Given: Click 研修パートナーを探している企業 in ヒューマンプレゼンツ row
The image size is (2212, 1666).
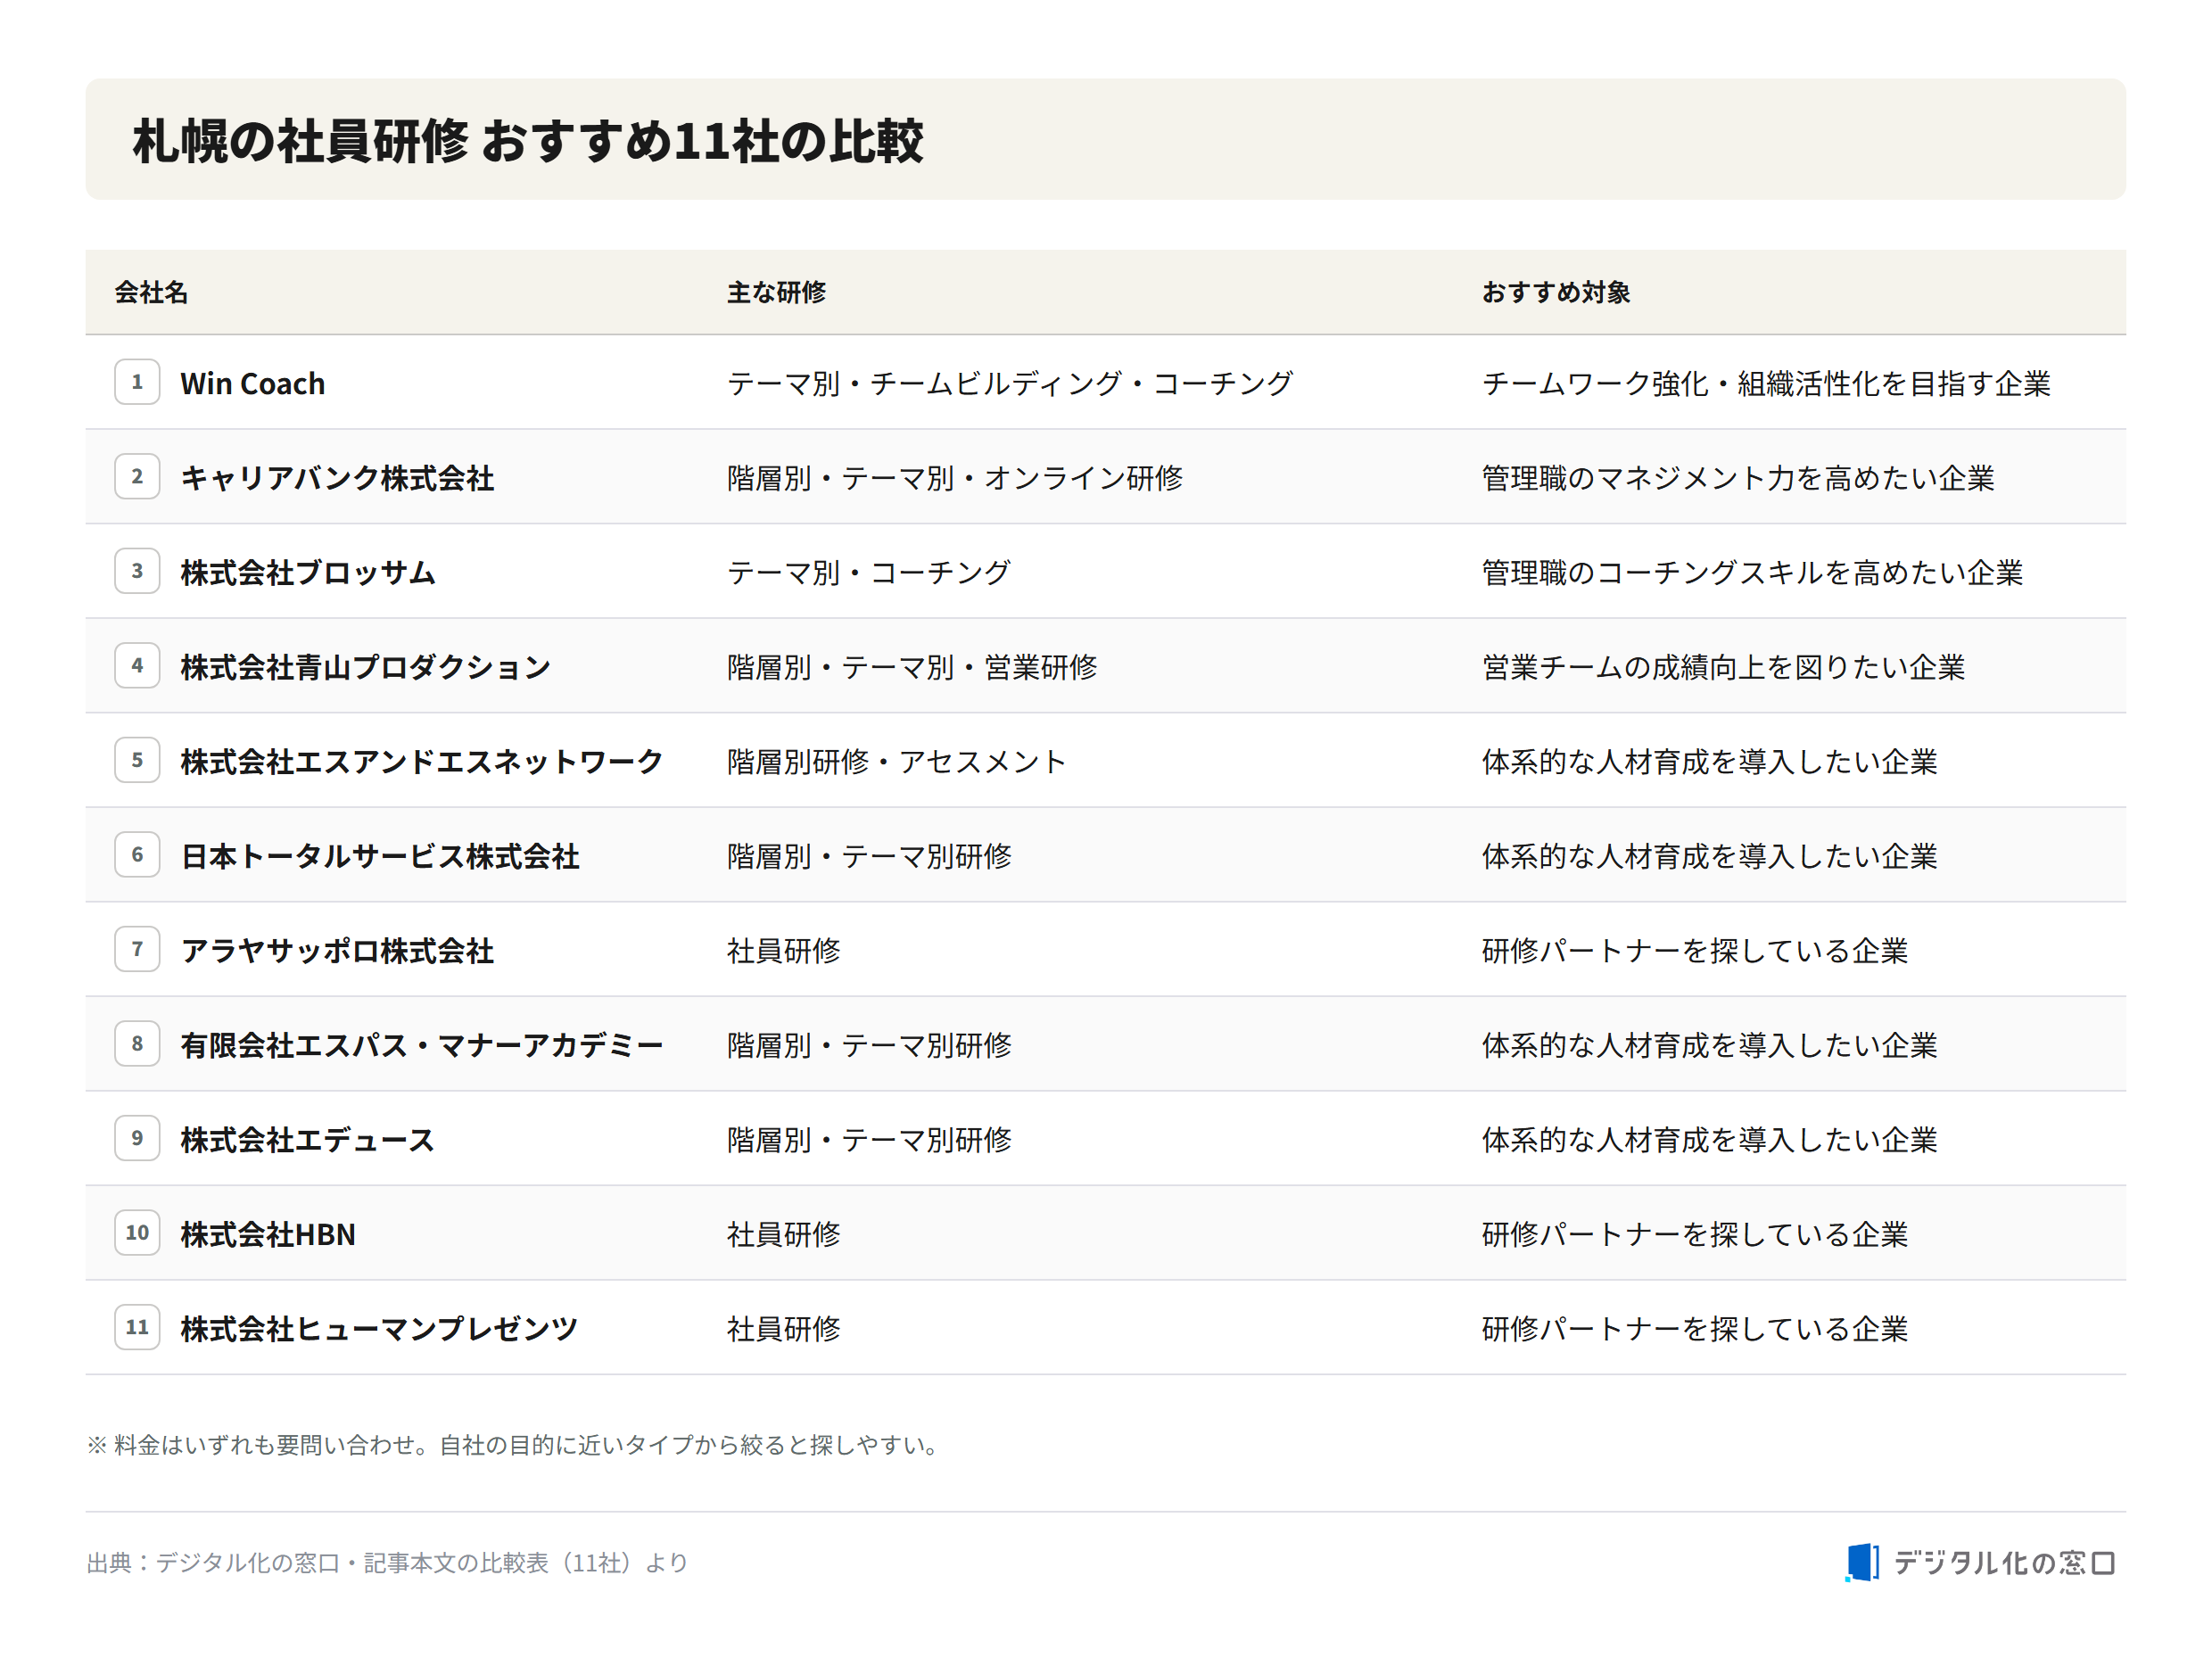Looking at the screenshot, I should click(1695, 1328).
